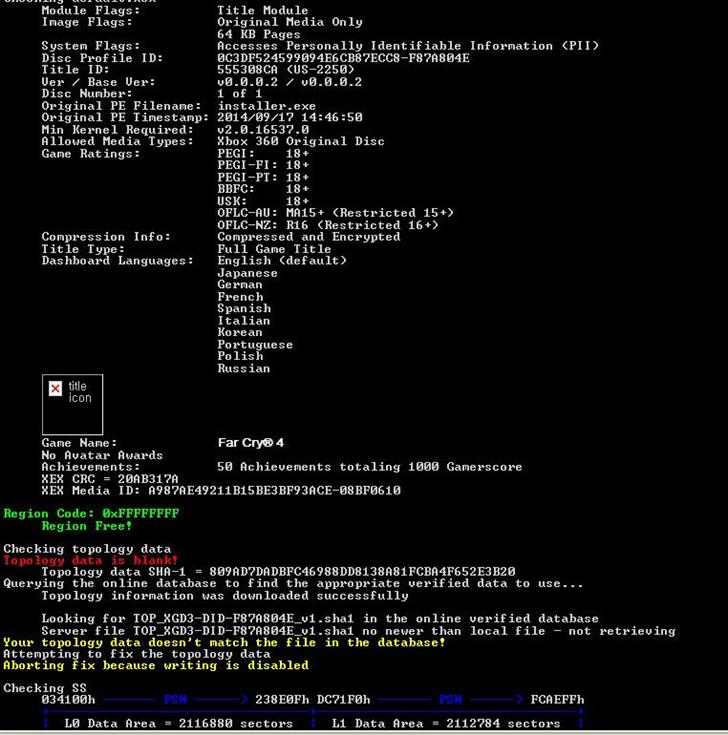Click the yellow Aborting fix message
The width and height of the screenshot is (728, 735).
point(156,666)
